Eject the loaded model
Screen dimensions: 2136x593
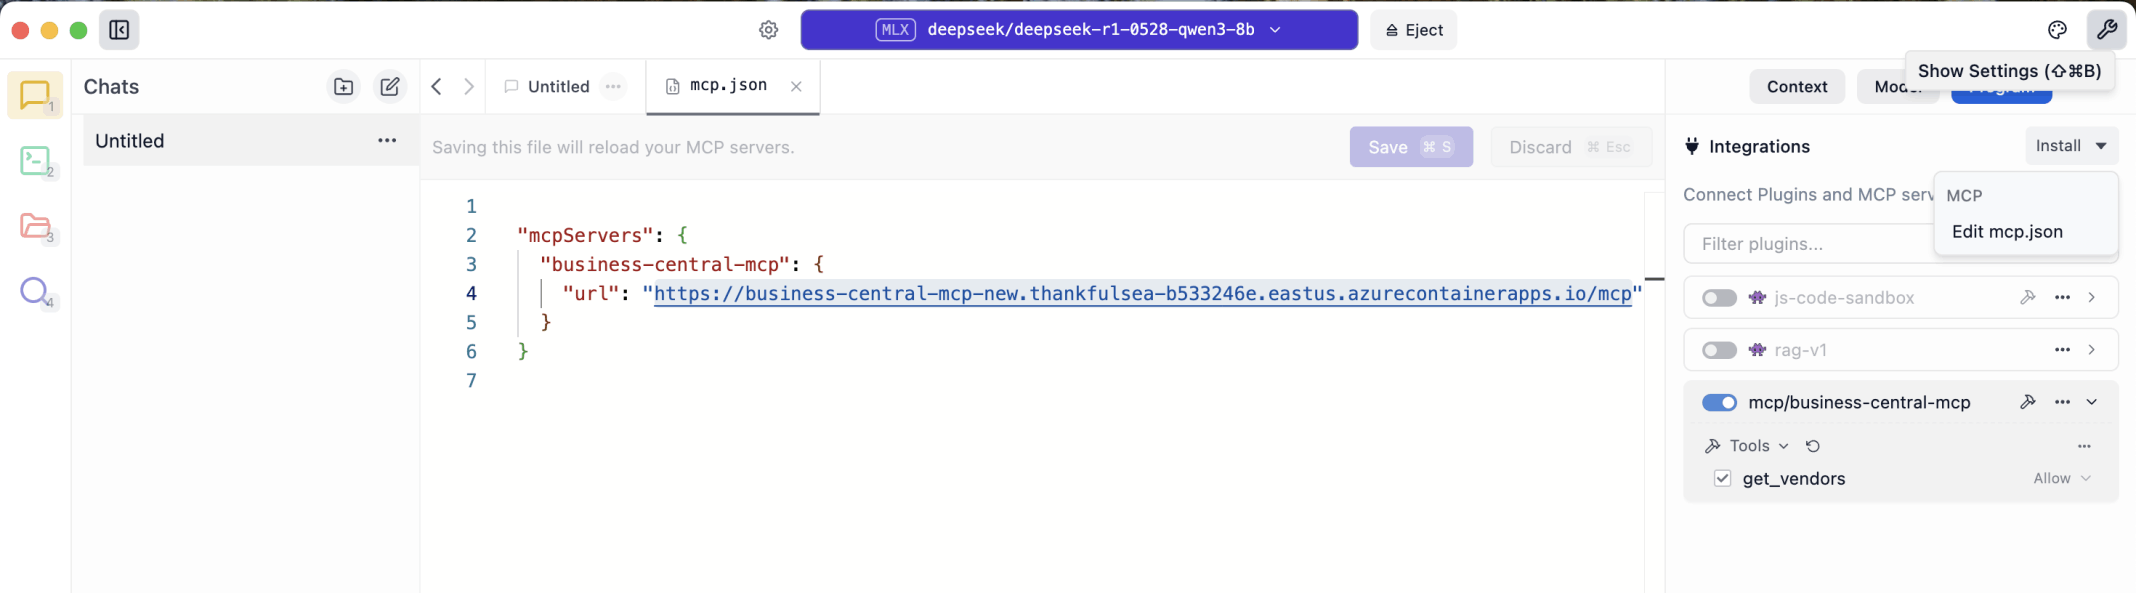click(1413, 30)
